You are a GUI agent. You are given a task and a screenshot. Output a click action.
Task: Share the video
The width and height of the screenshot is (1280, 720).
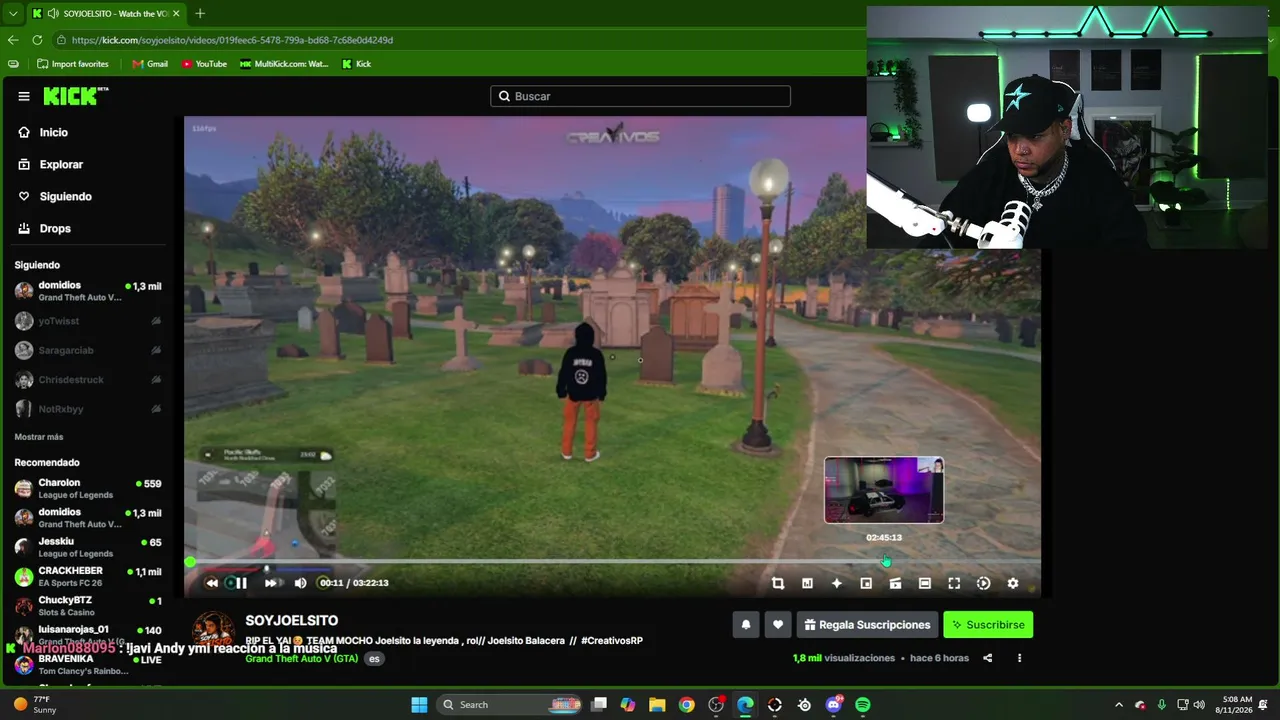(988, 658)
